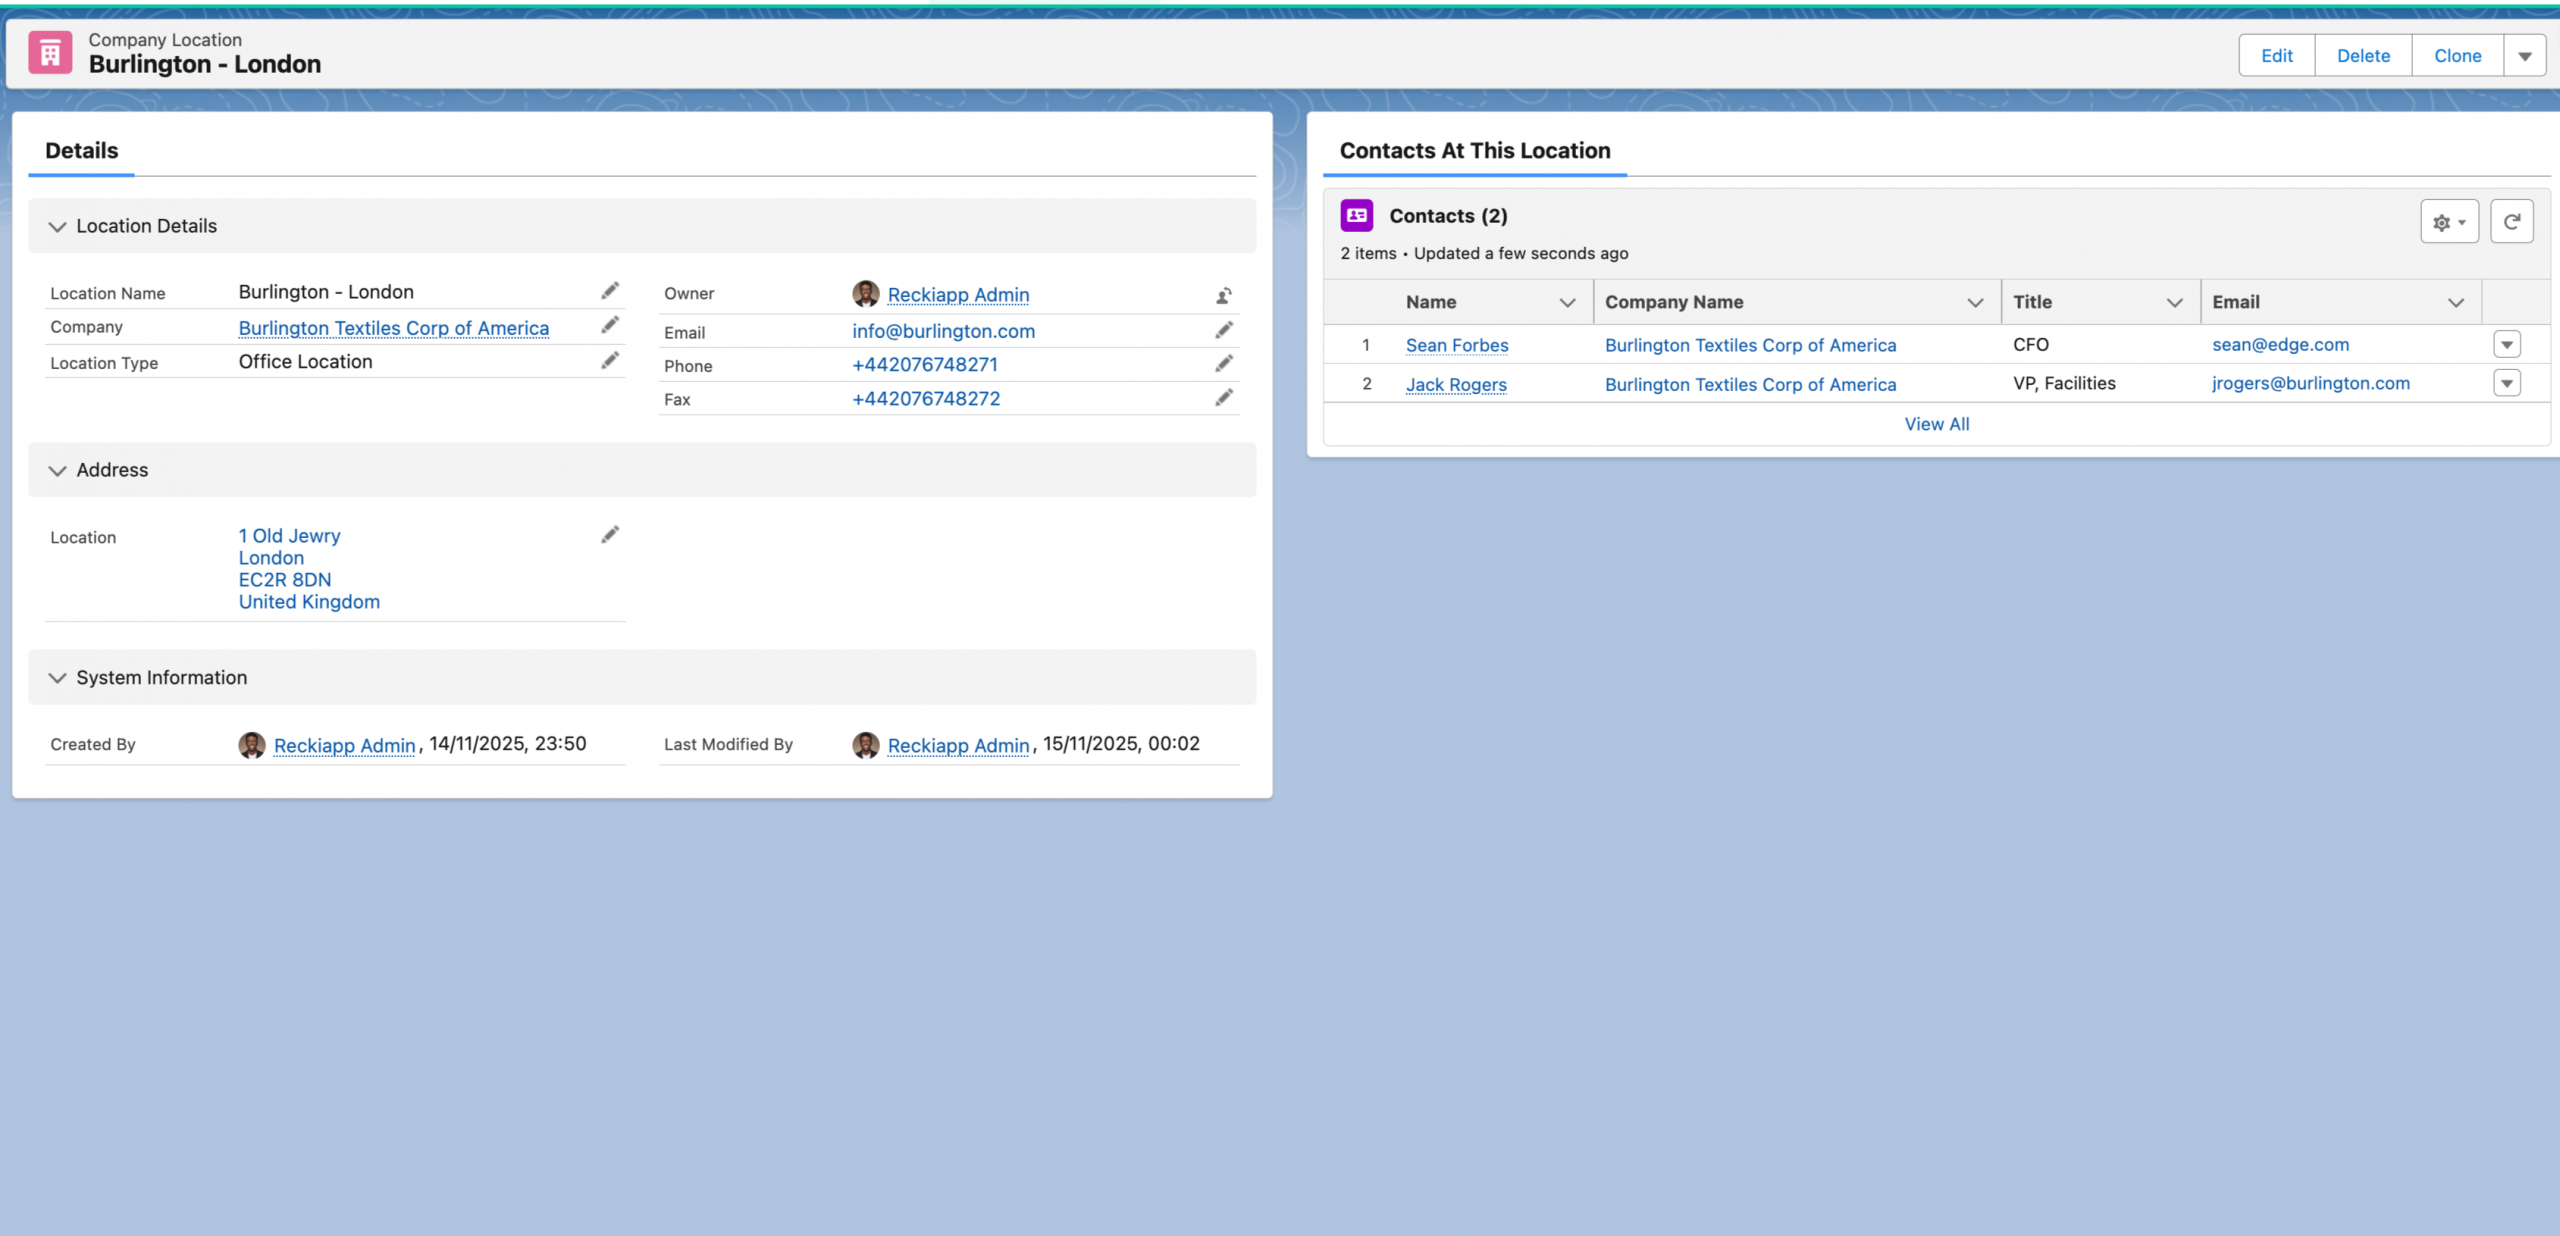
Task: Click the Company Location building icon
Action: pyautogui.click(x=50, y=53)
